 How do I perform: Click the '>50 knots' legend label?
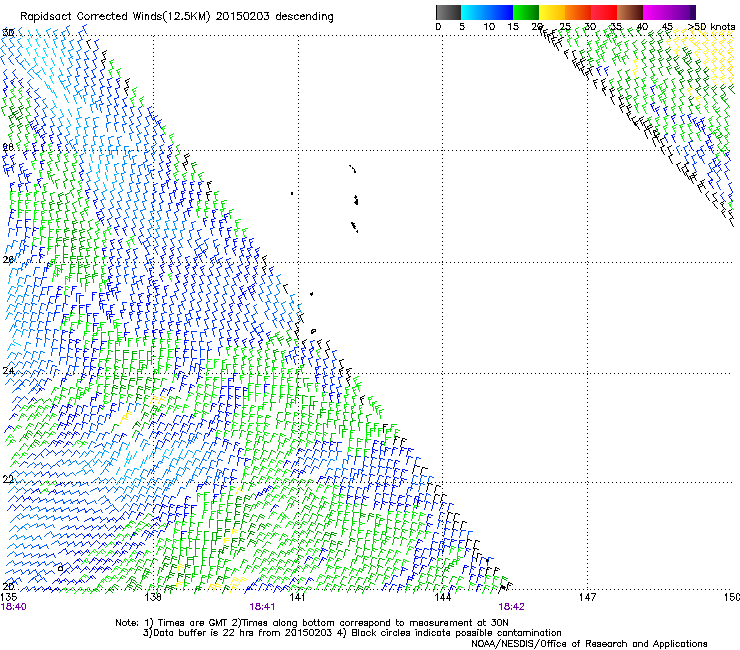coord(711,27)
